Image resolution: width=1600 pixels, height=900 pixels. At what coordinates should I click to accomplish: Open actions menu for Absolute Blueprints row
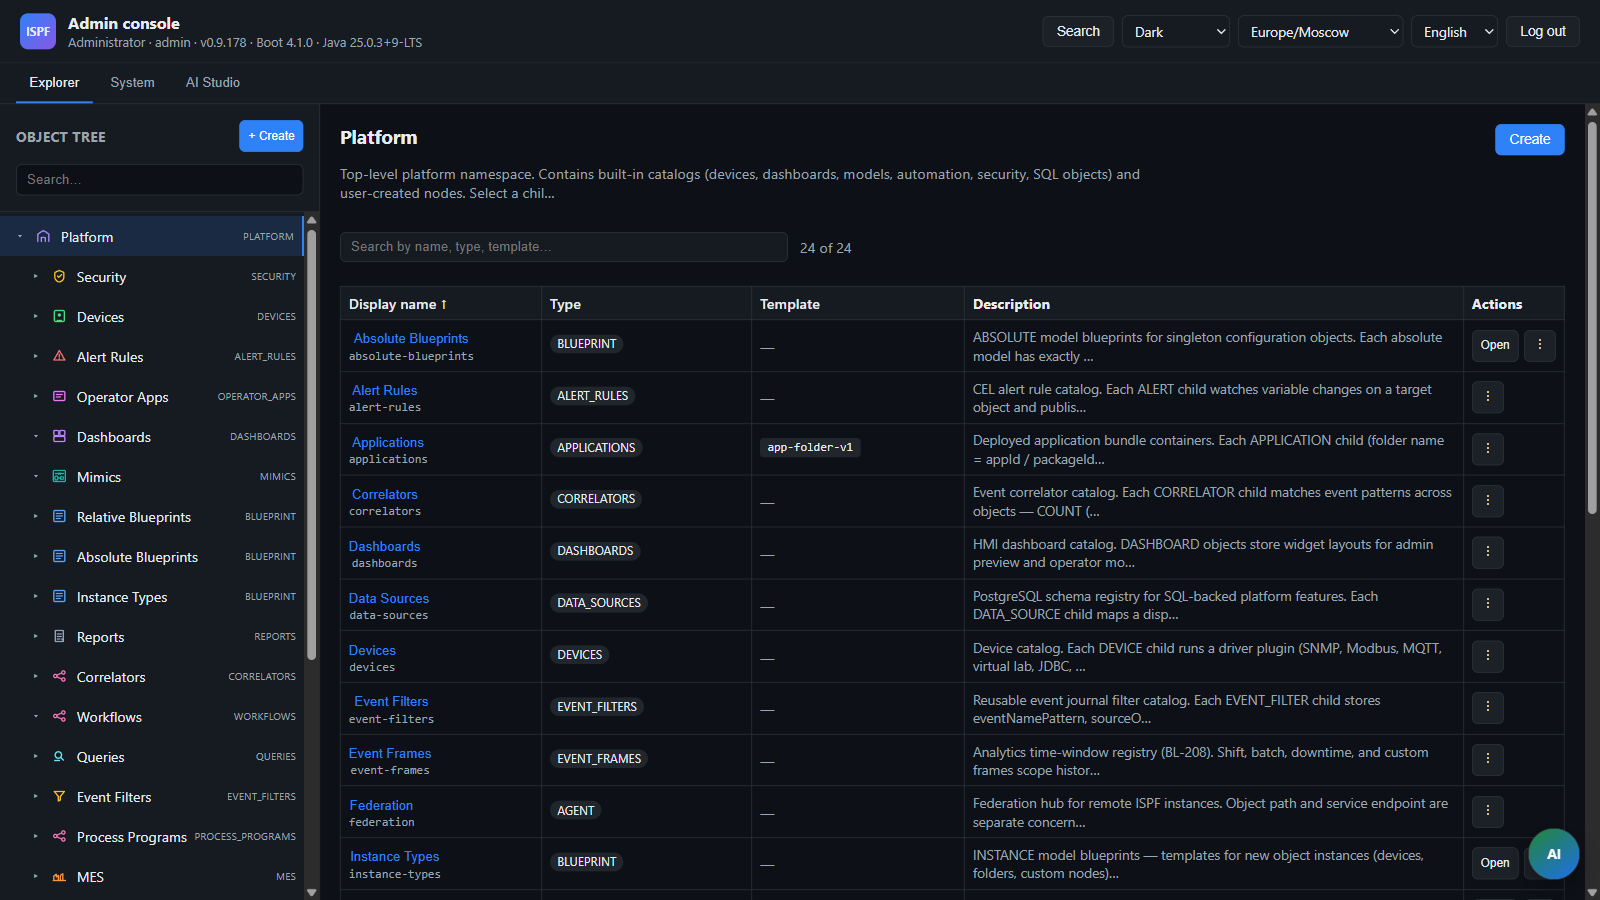[x=1540, y=345]
